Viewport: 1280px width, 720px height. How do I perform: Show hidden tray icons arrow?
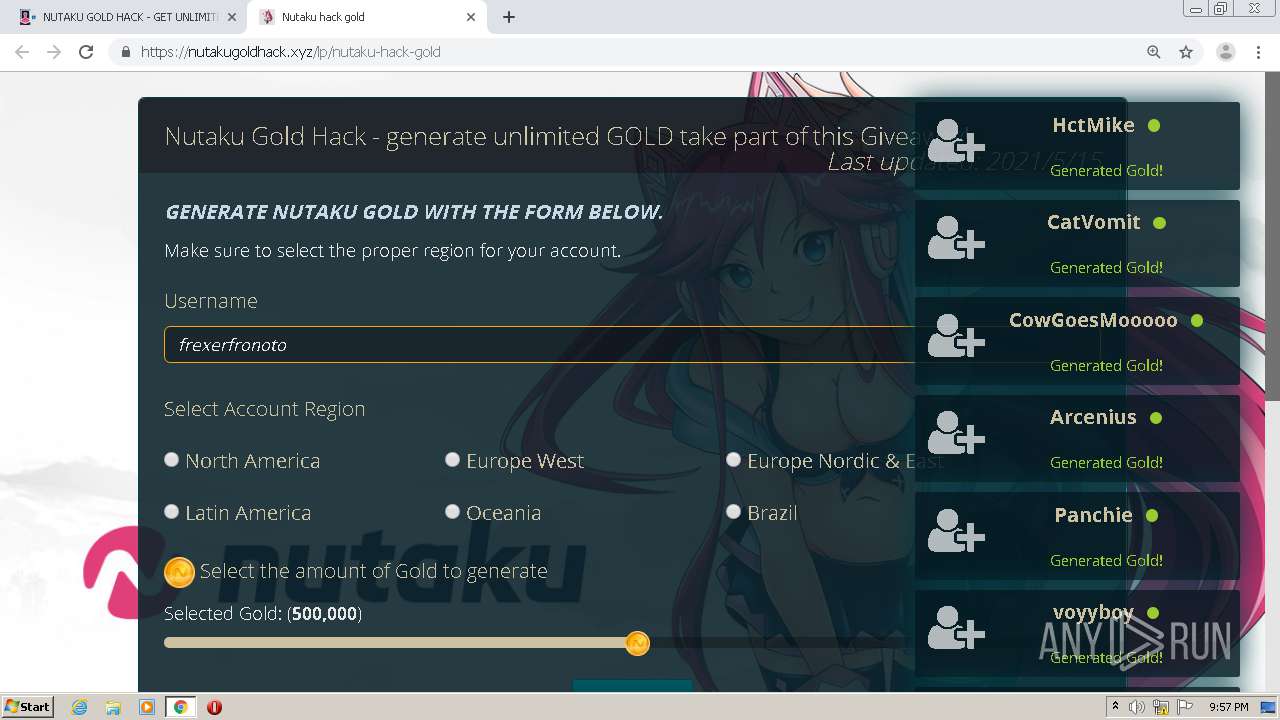tap(1116, 707)
